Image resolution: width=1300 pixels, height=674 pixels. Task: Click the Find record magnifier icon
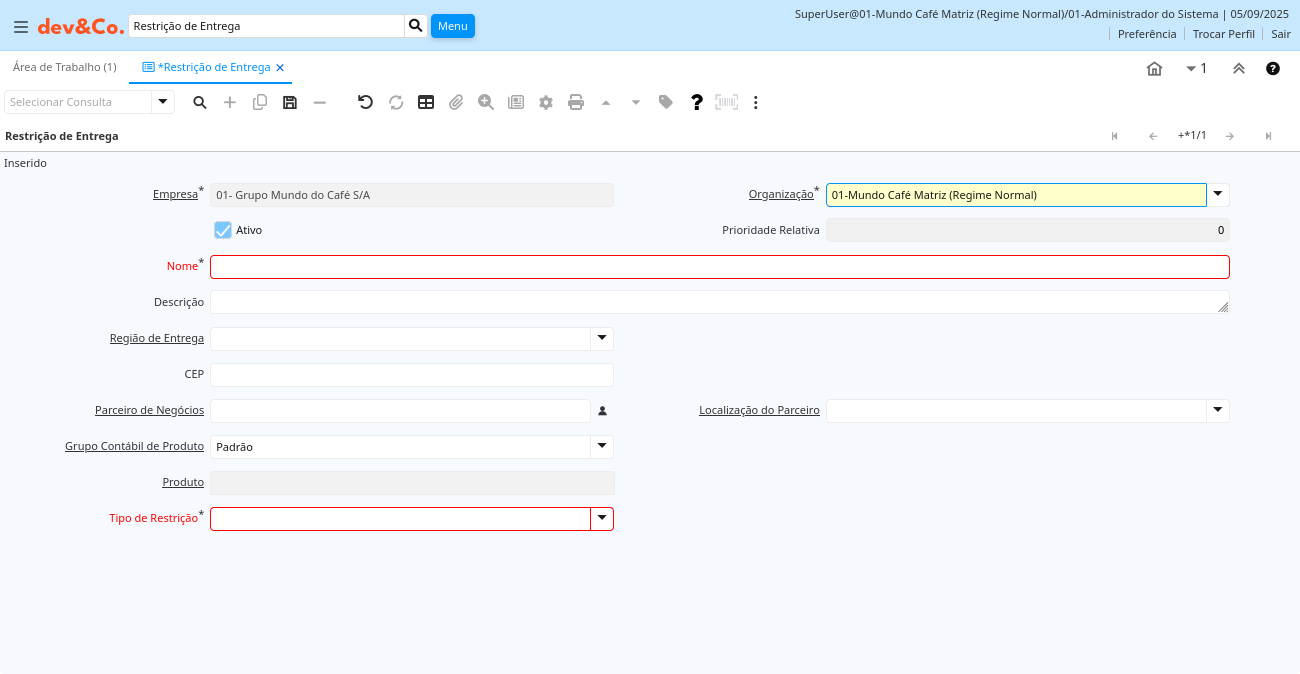tap(200, 102)
